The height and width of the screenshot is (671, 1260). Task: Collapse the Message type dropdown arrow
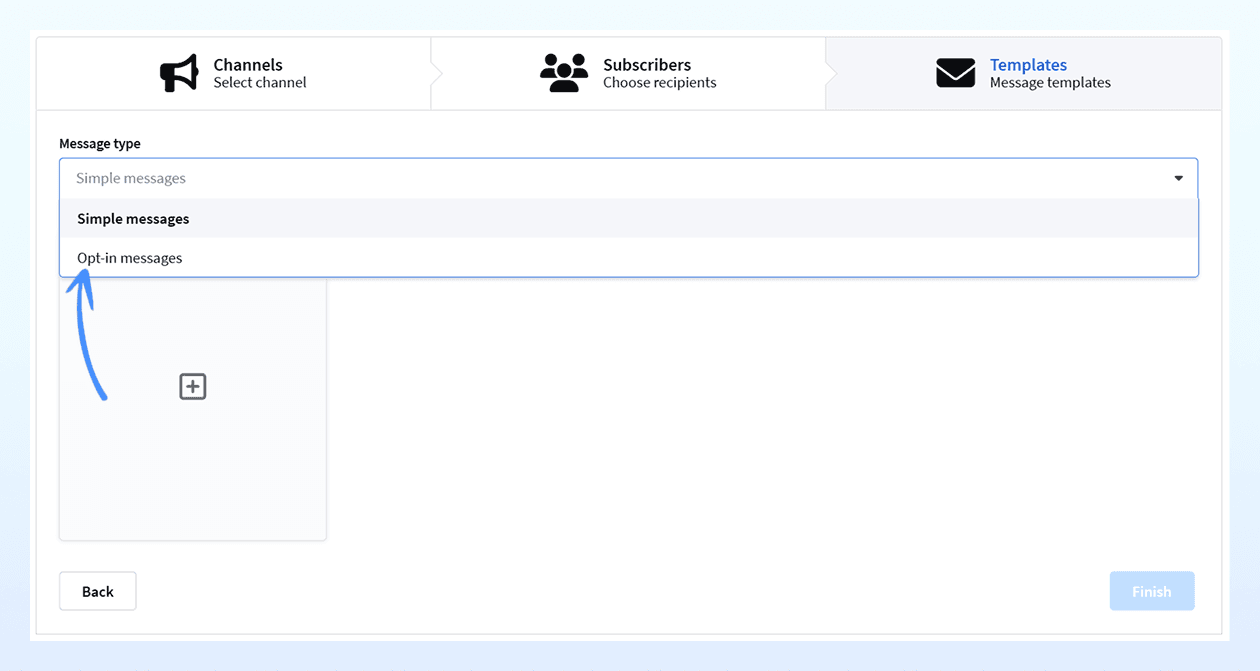1178,178
